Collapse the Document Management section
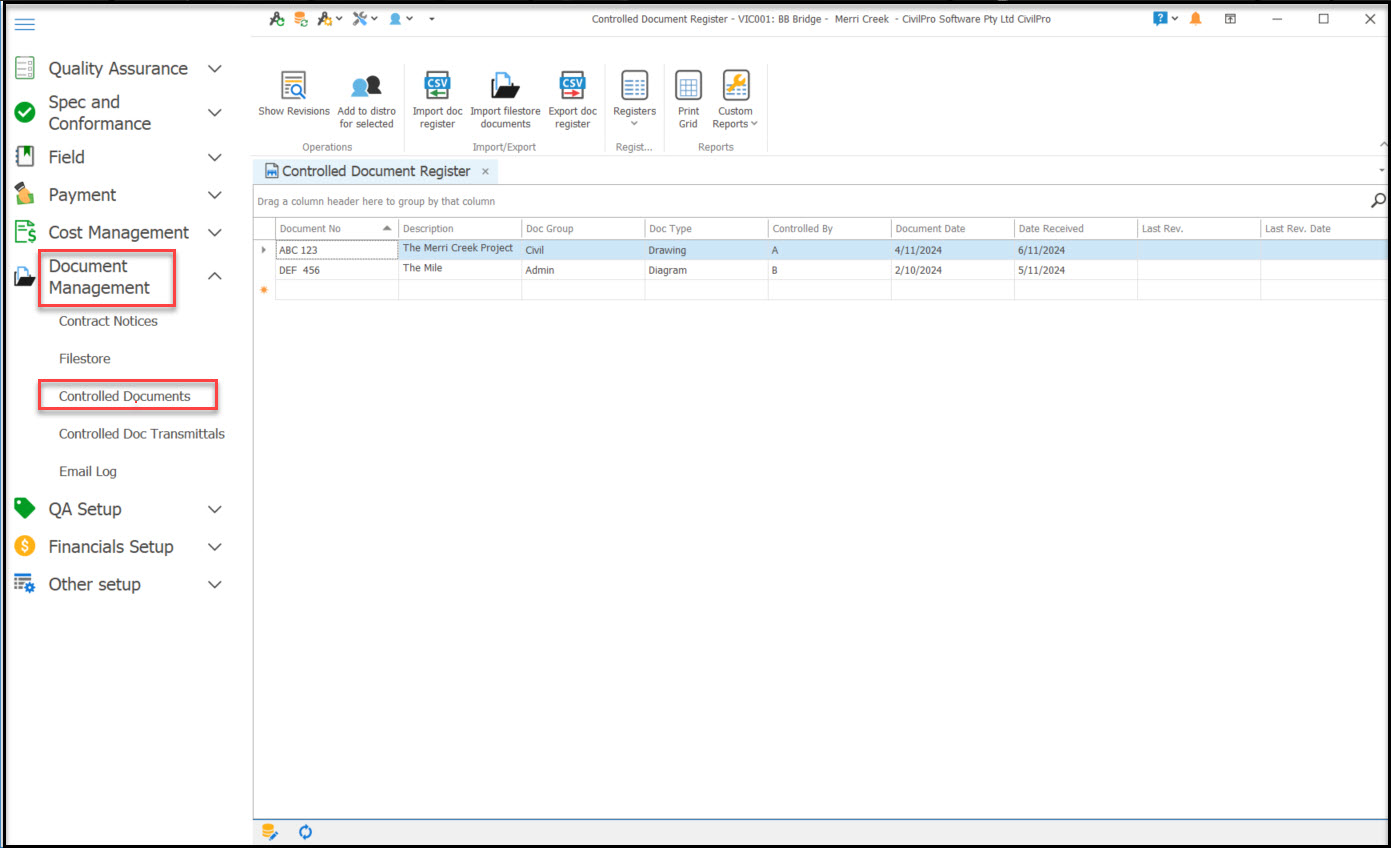This screenshot has width=1391, height=848. (x=214, y=277)
